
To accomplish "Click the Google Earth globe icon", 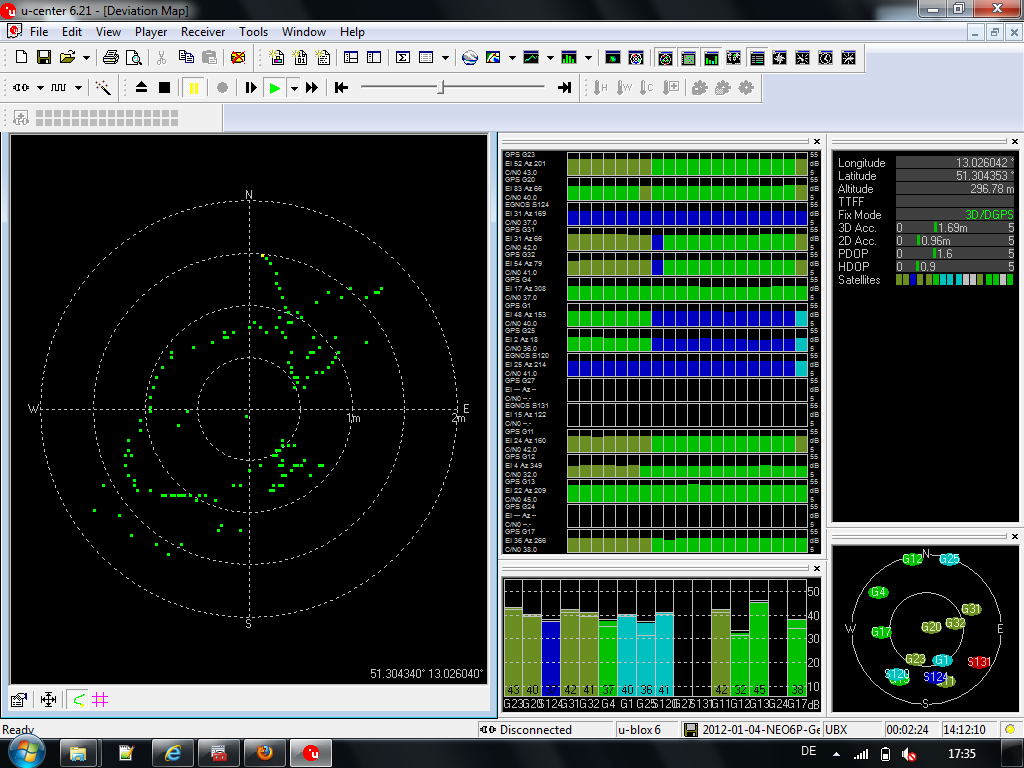I will [470, 57].
